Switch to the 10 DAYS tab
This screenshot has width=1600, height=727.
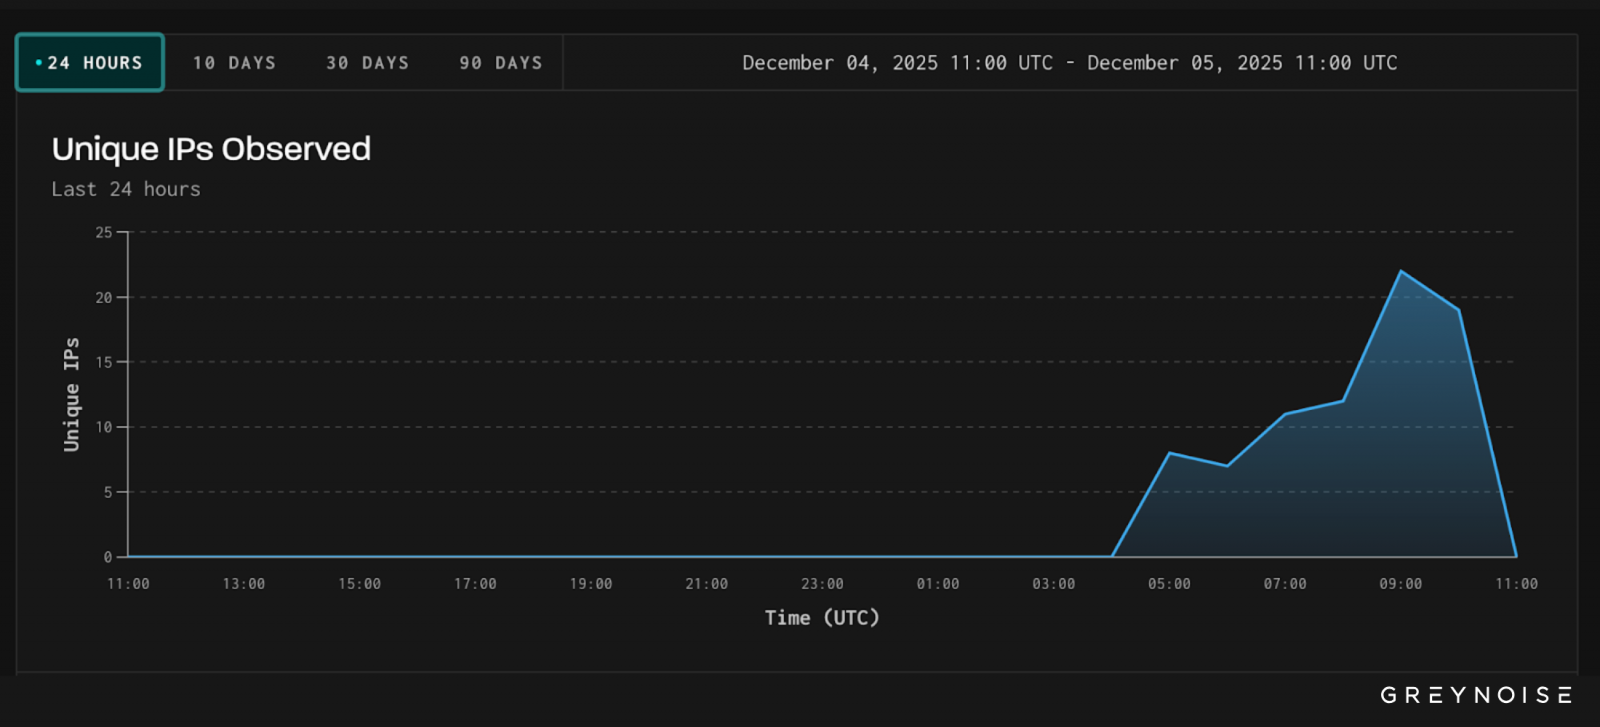[x=234, y=63]
